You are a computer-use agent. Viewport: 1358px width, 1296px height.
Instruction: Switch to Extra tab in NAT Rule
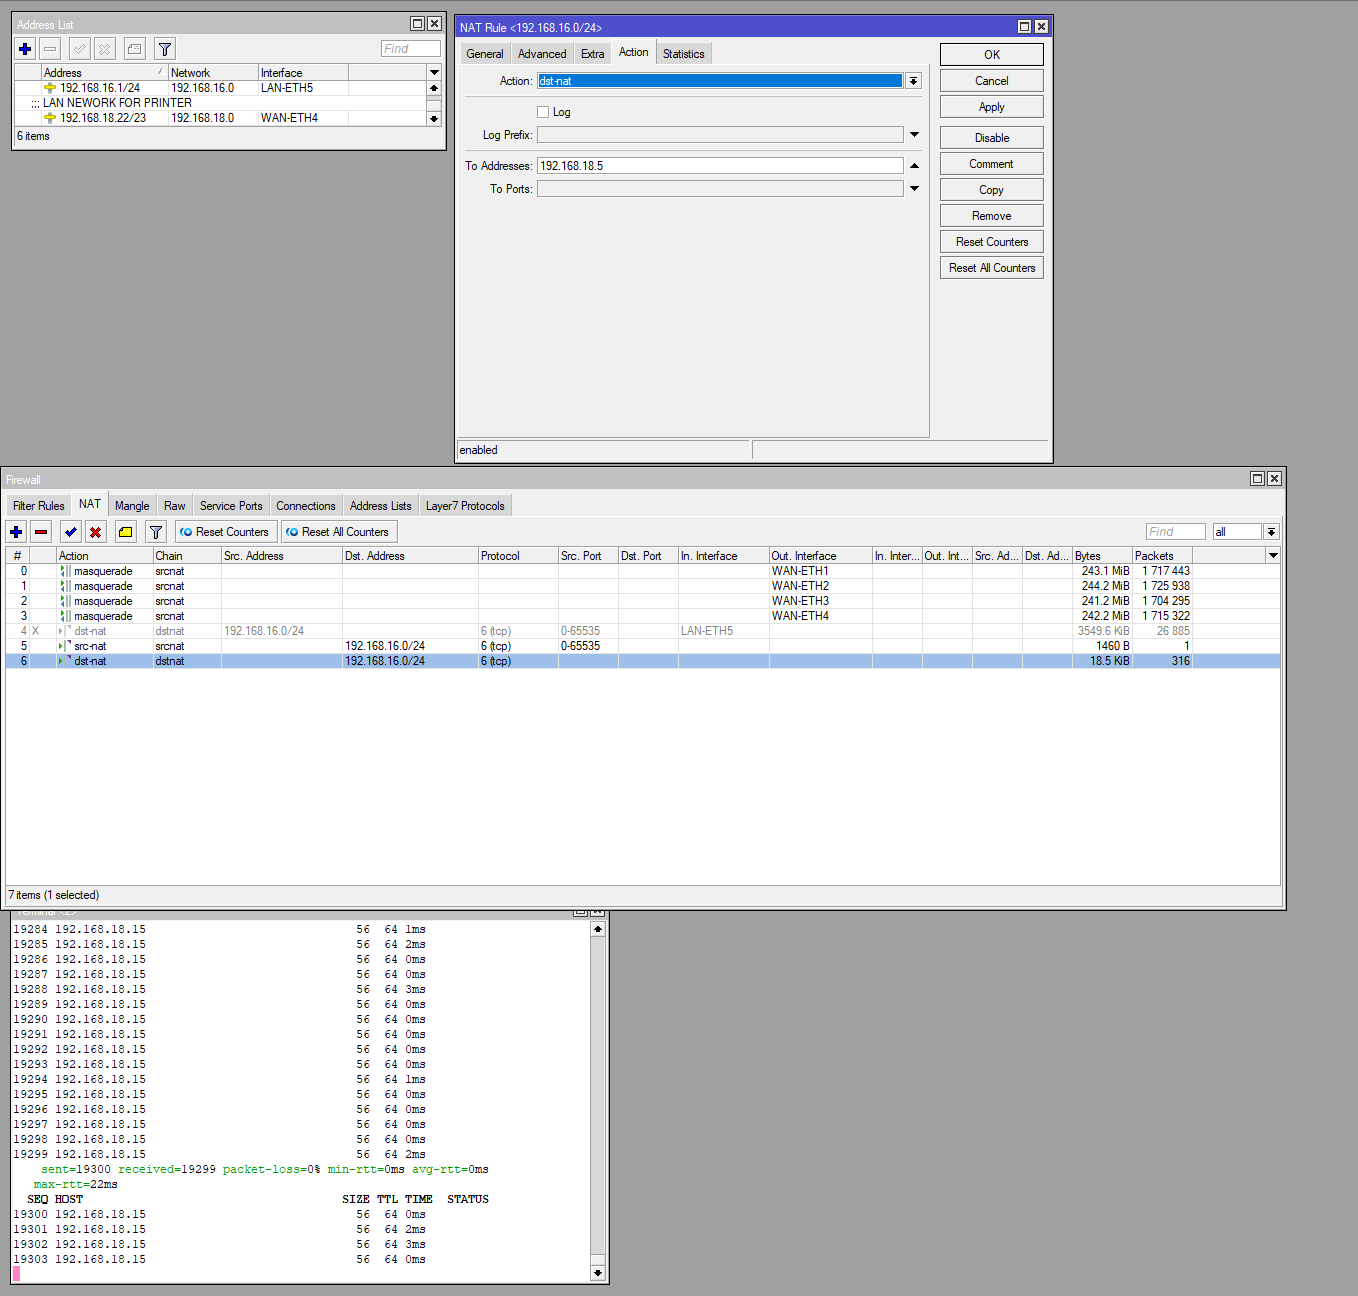tap(593, 54)
